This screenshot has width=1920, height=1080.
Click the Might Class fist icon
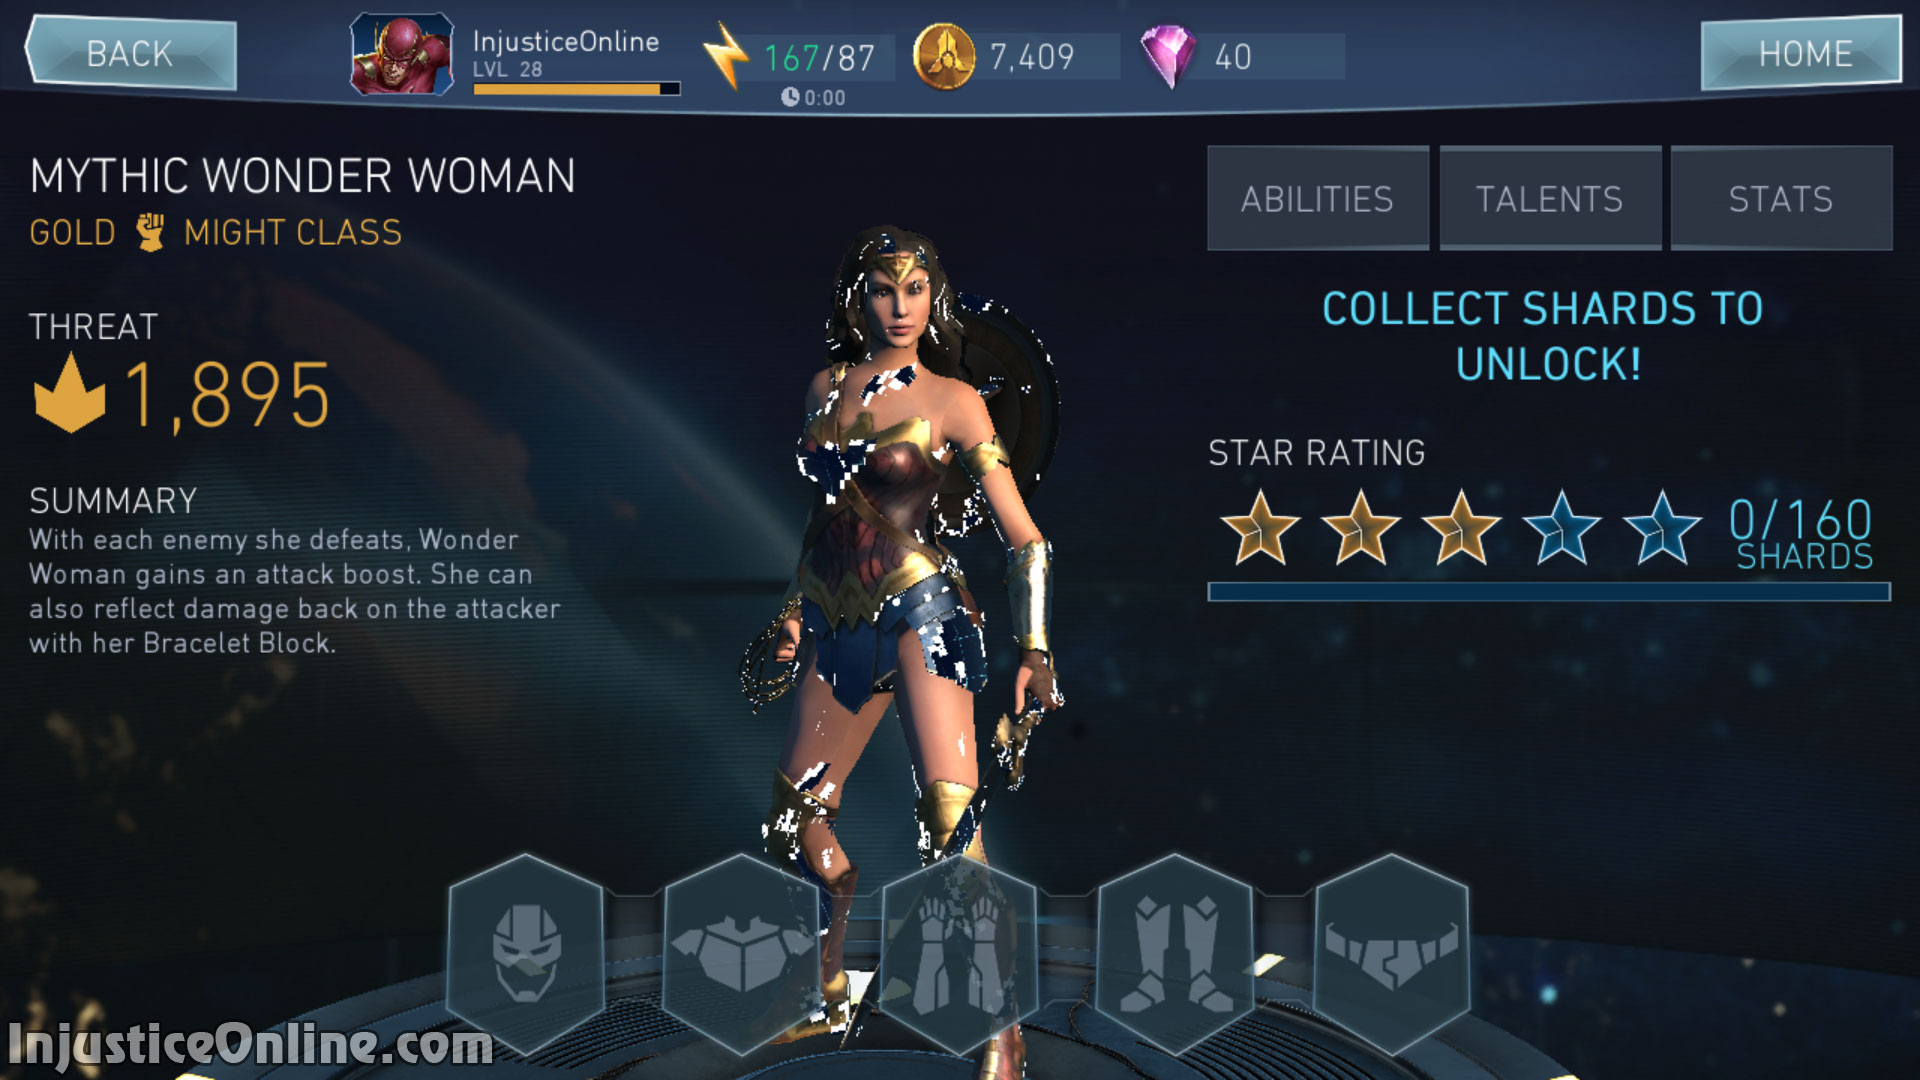tap(150, 232)
